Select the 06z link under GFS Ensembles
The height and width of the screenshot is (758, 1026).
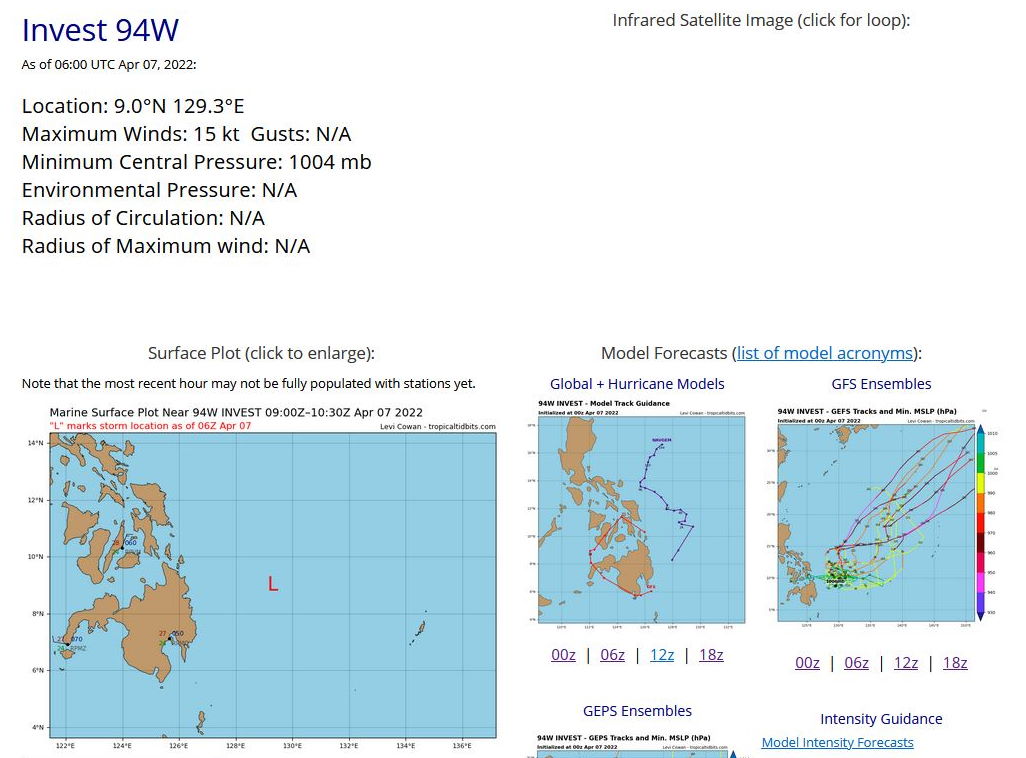tap(856, 663)
